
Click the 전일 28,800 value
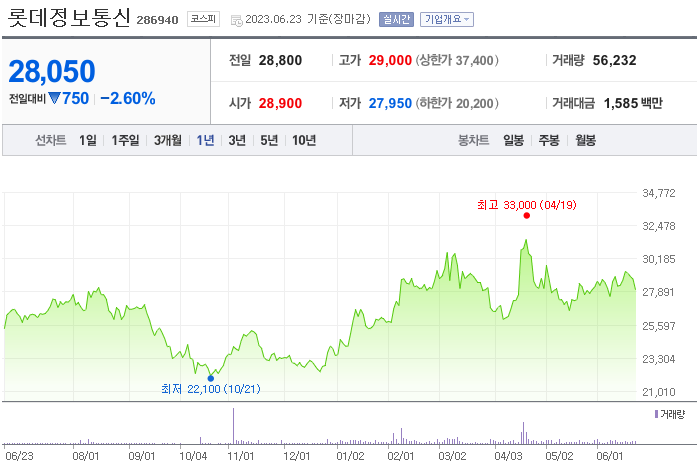[x=280, y=60]
